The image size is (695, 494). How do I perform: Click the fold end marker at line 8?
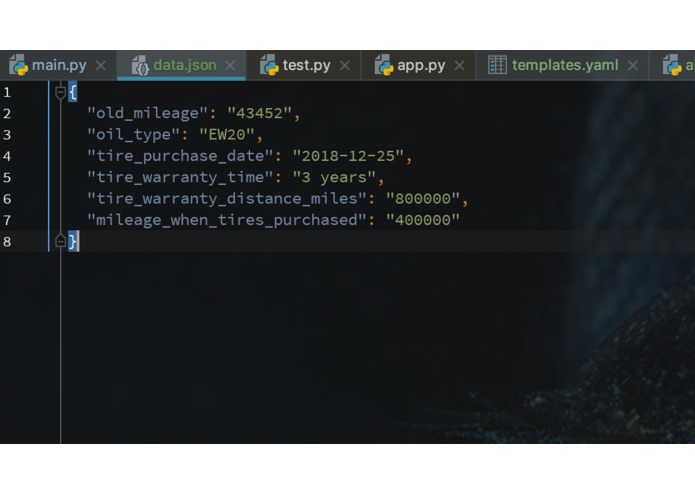pyautogui.click(x=60, y=241)
